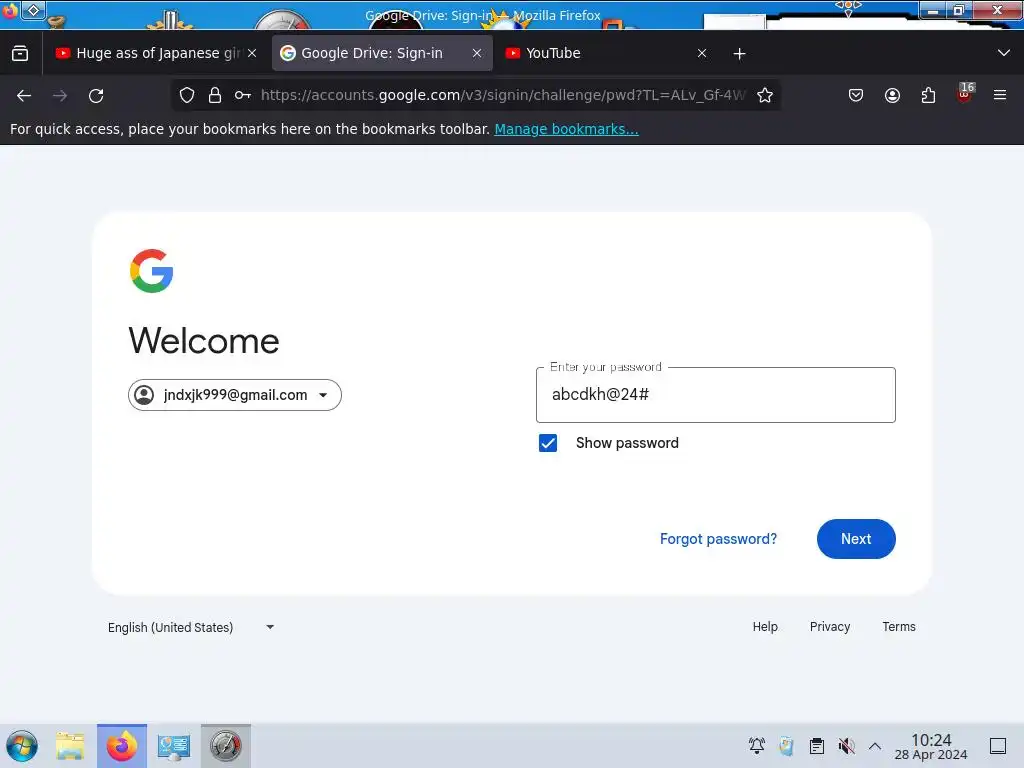1024x768 pixels.
Task: Uncheck the Show password checkbox
Action: pos(548,443)
